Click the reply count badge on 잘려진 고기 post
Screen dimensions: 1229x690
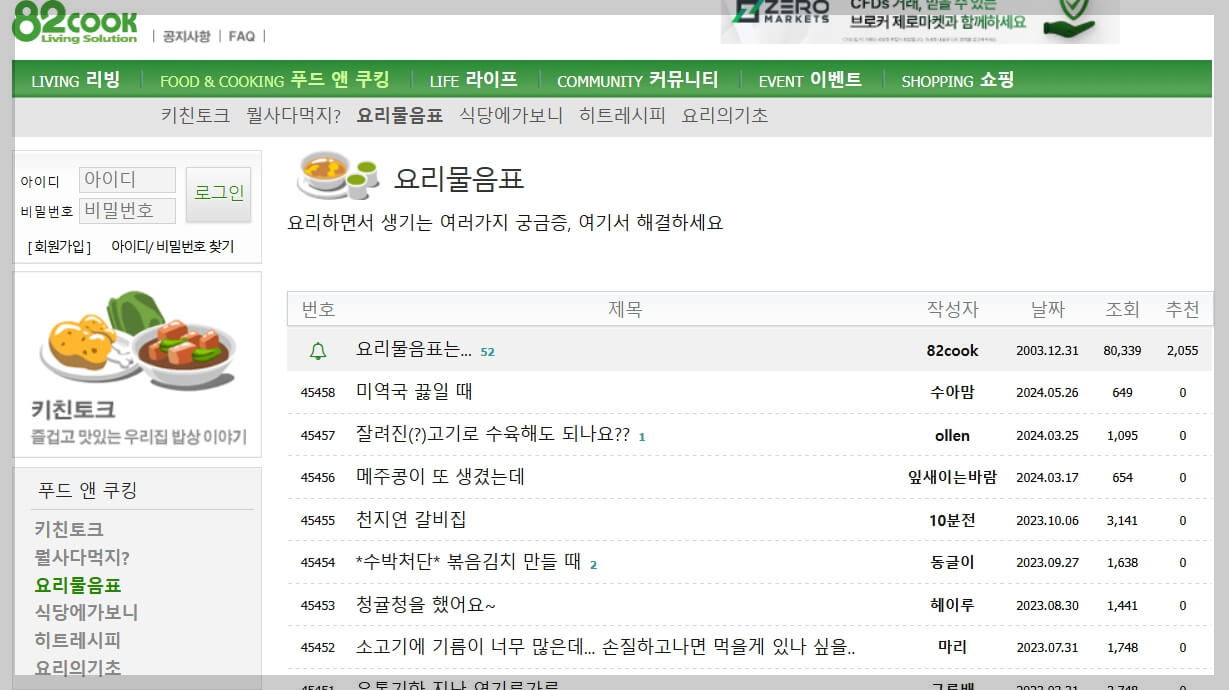pyautogui.click(x=641, y=437)
